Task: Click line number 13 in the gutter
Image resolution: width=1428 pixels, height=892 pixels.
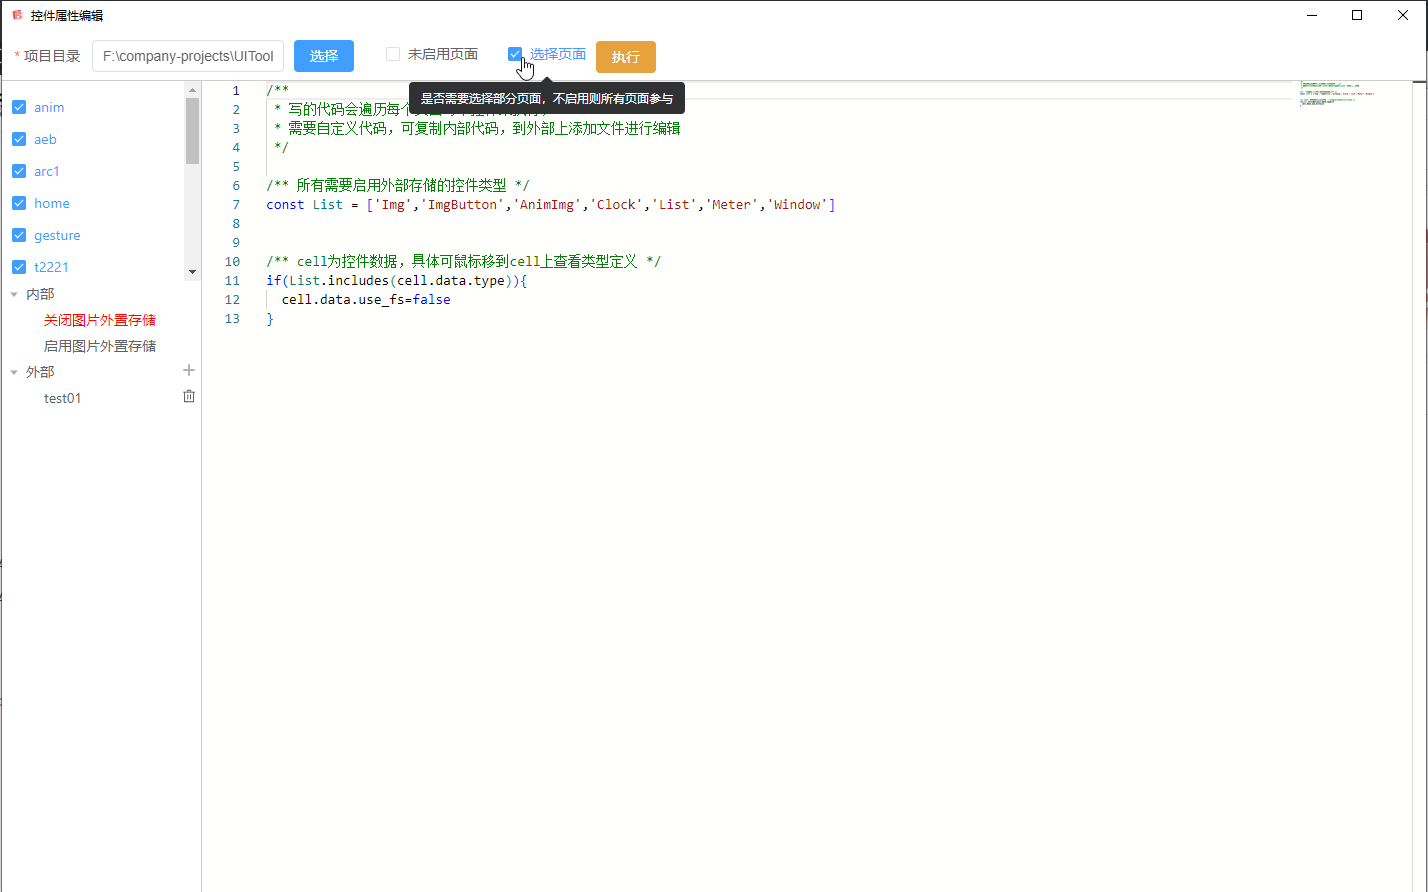Action: click(x=232, y=318)
